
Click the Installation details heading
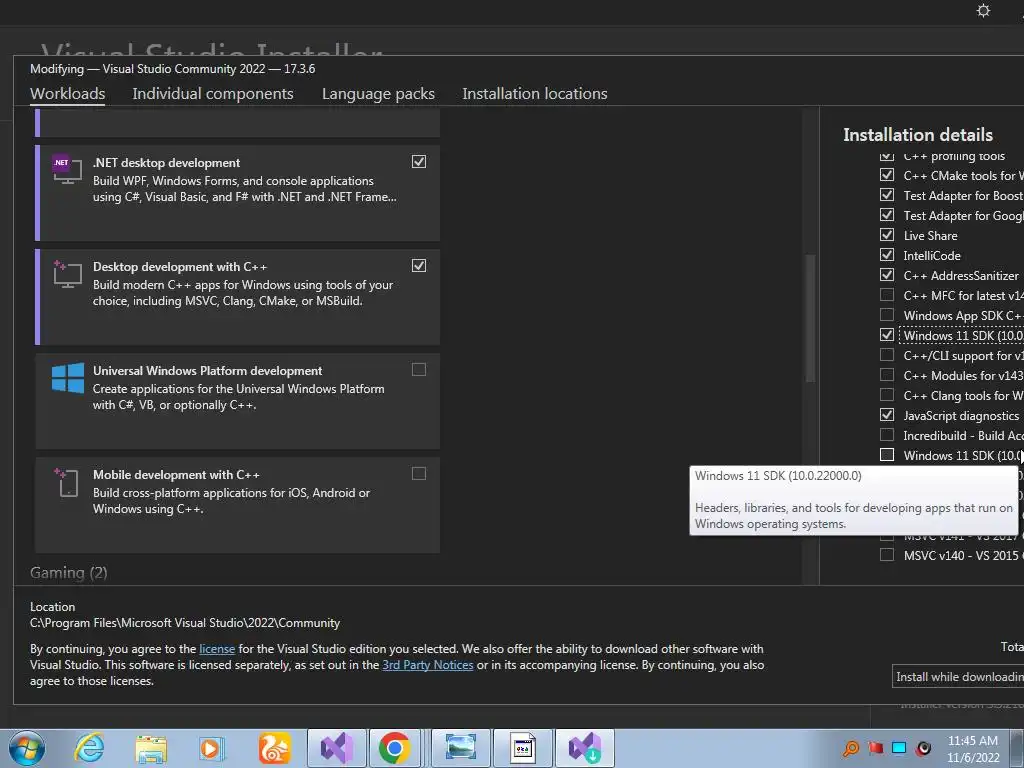[x=918, y=135]
